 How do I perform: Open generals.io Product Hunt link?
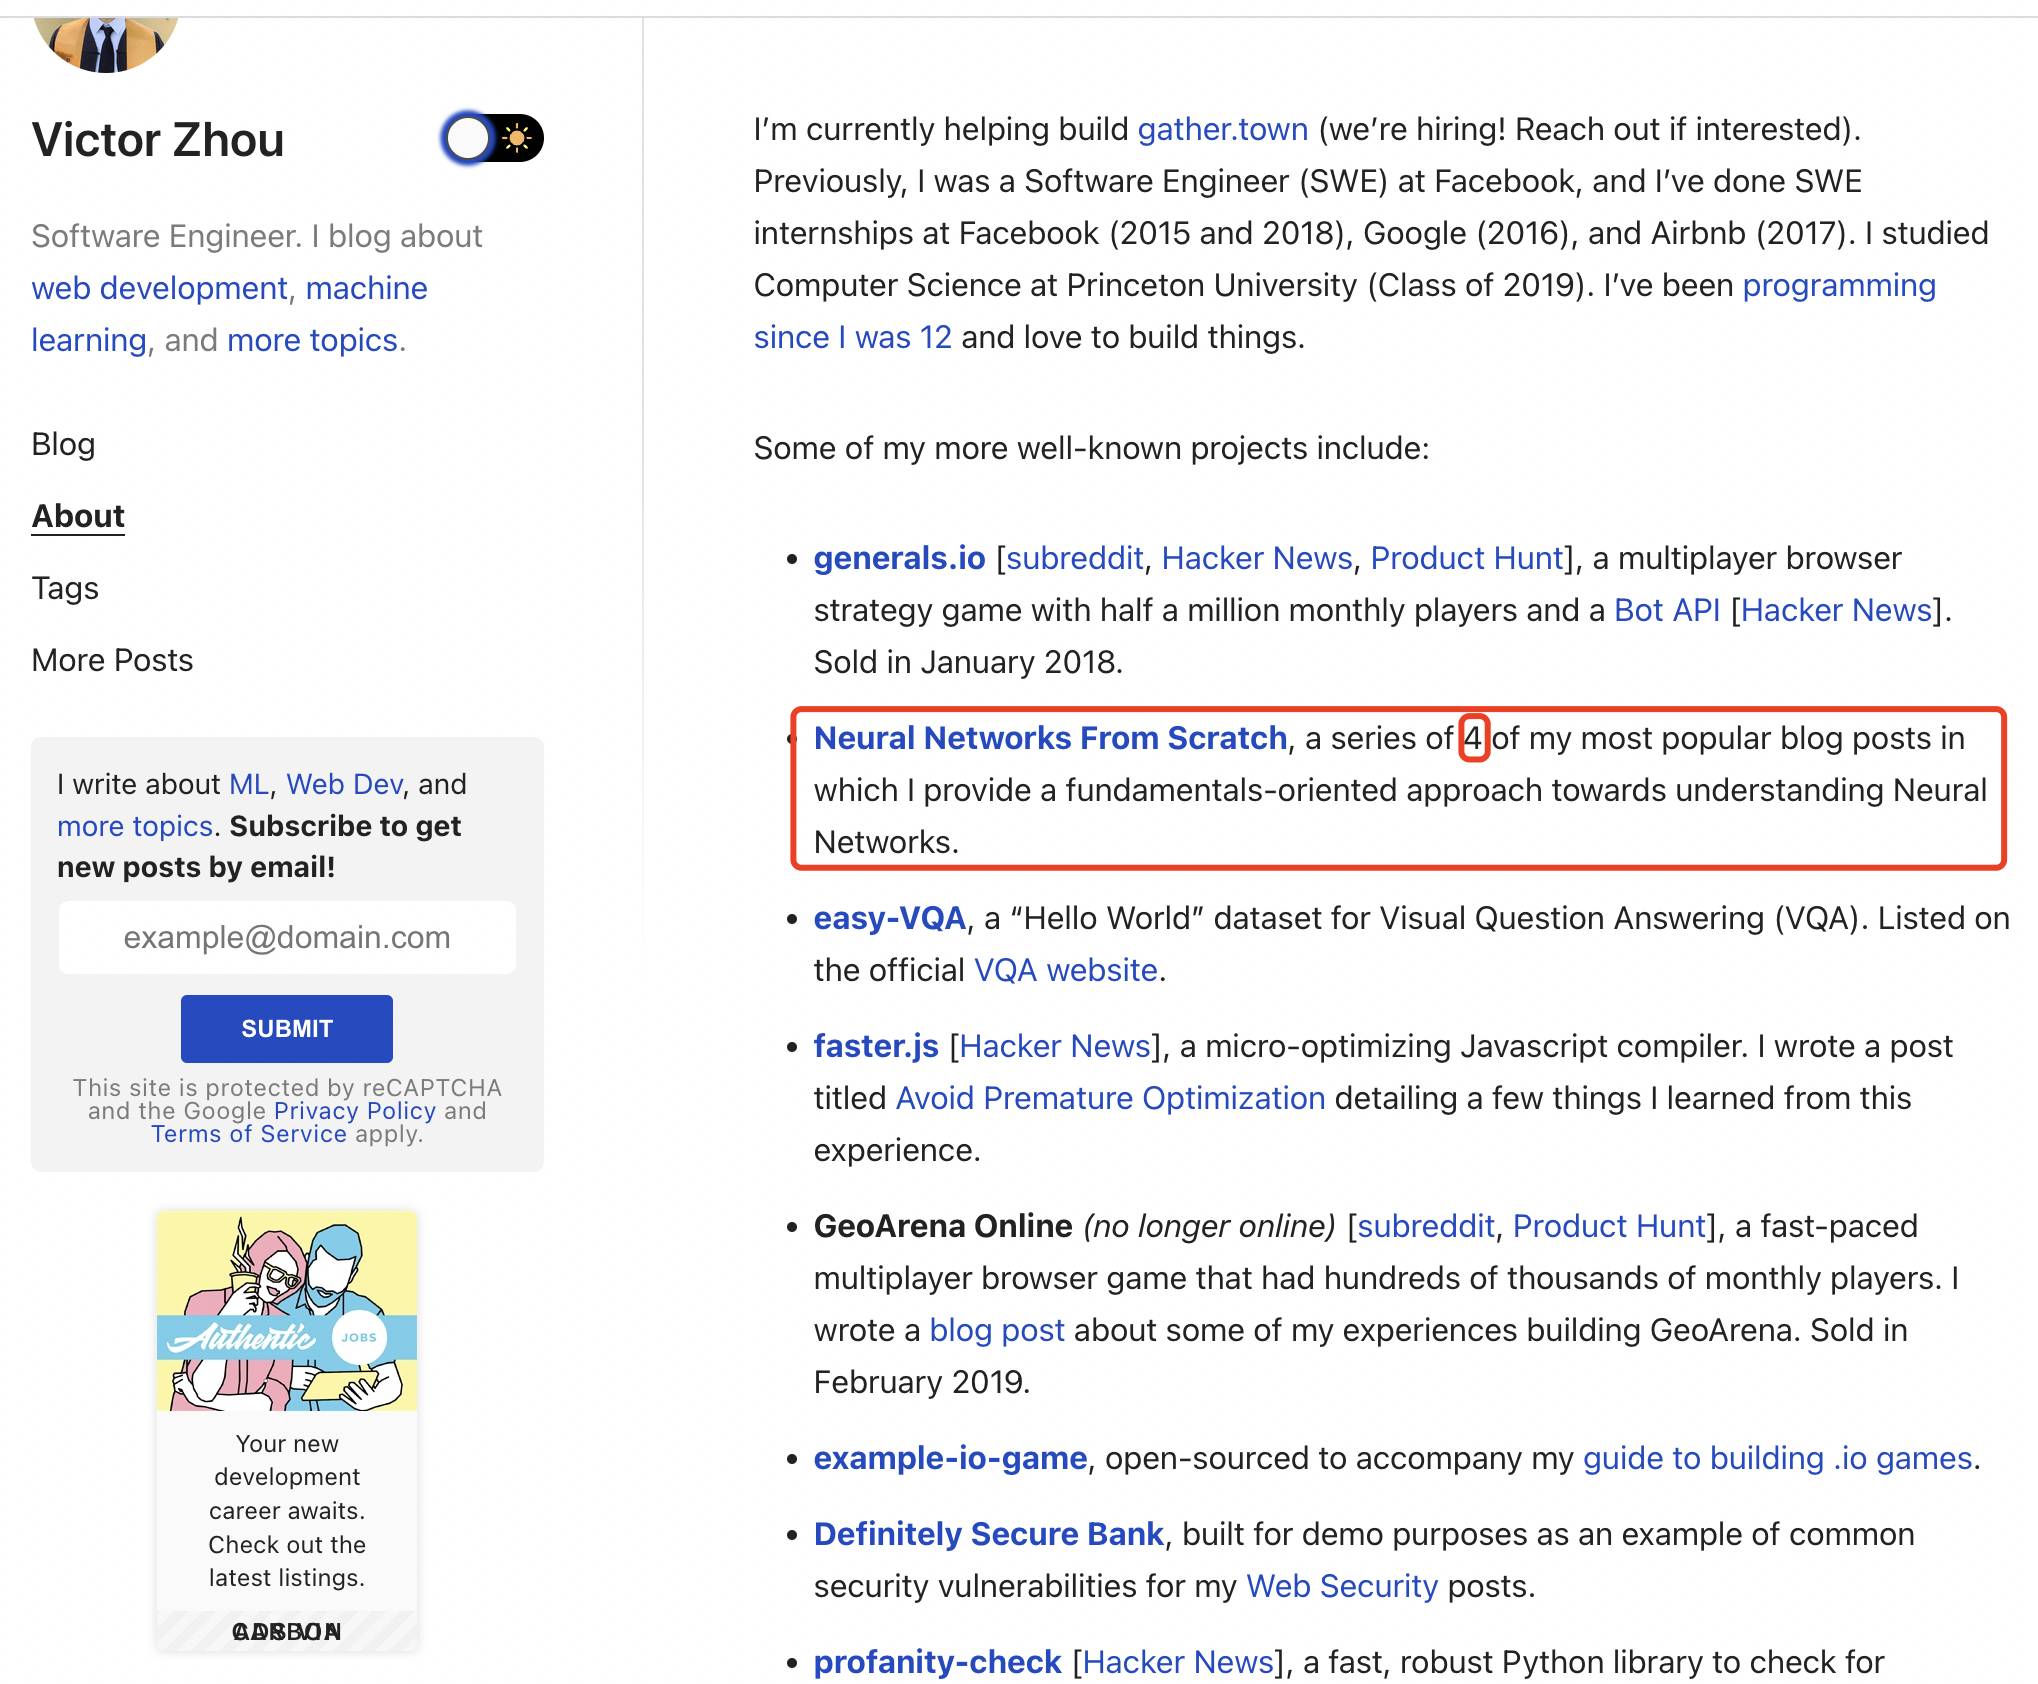point(1467,558)
